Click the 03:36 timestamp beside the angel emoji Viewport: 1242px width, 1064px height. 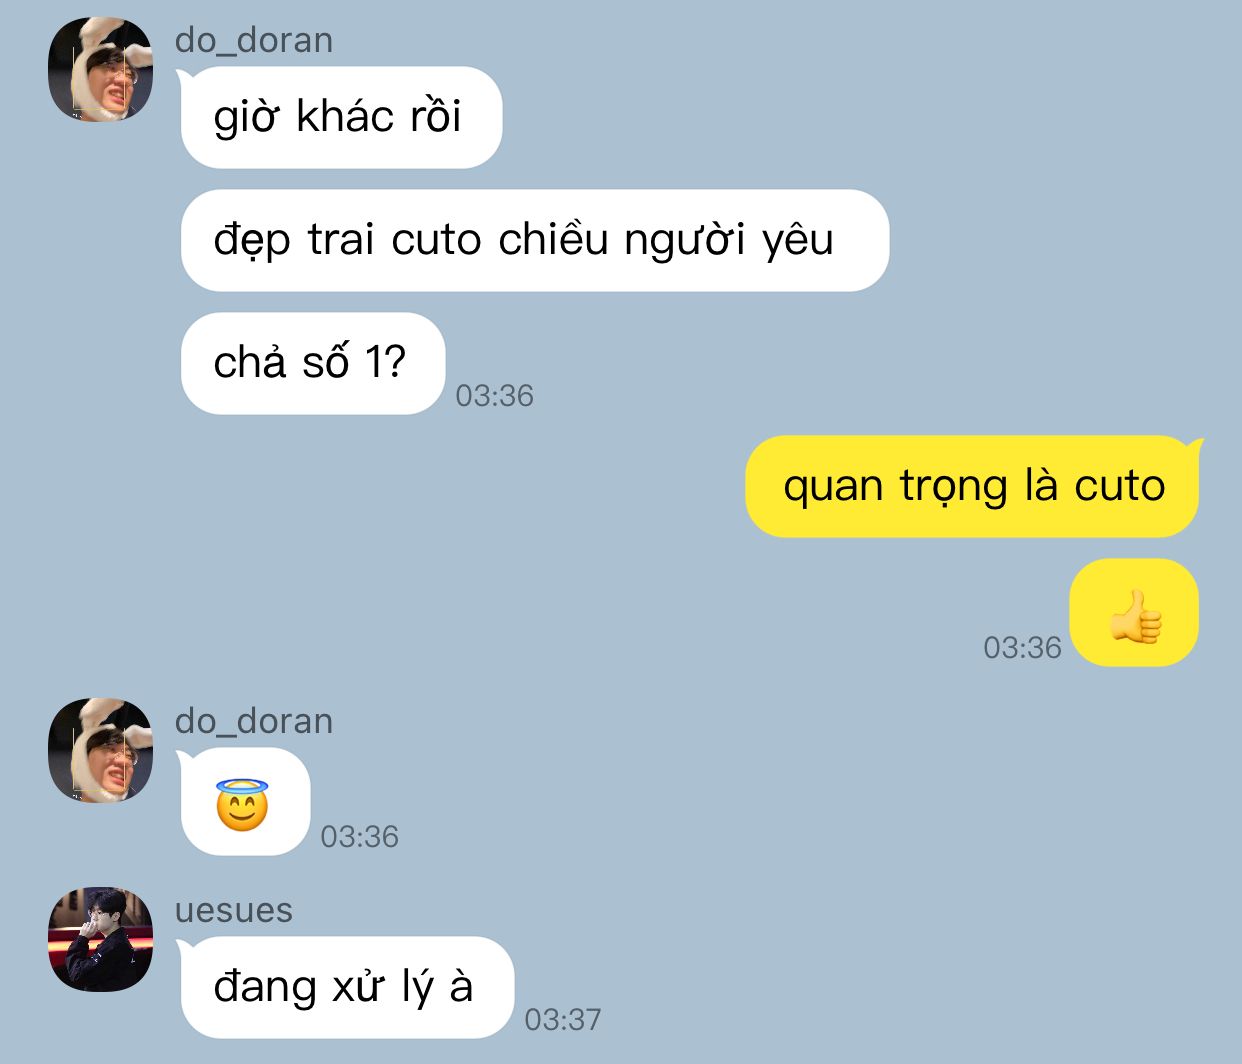click(x=360, y=837)
